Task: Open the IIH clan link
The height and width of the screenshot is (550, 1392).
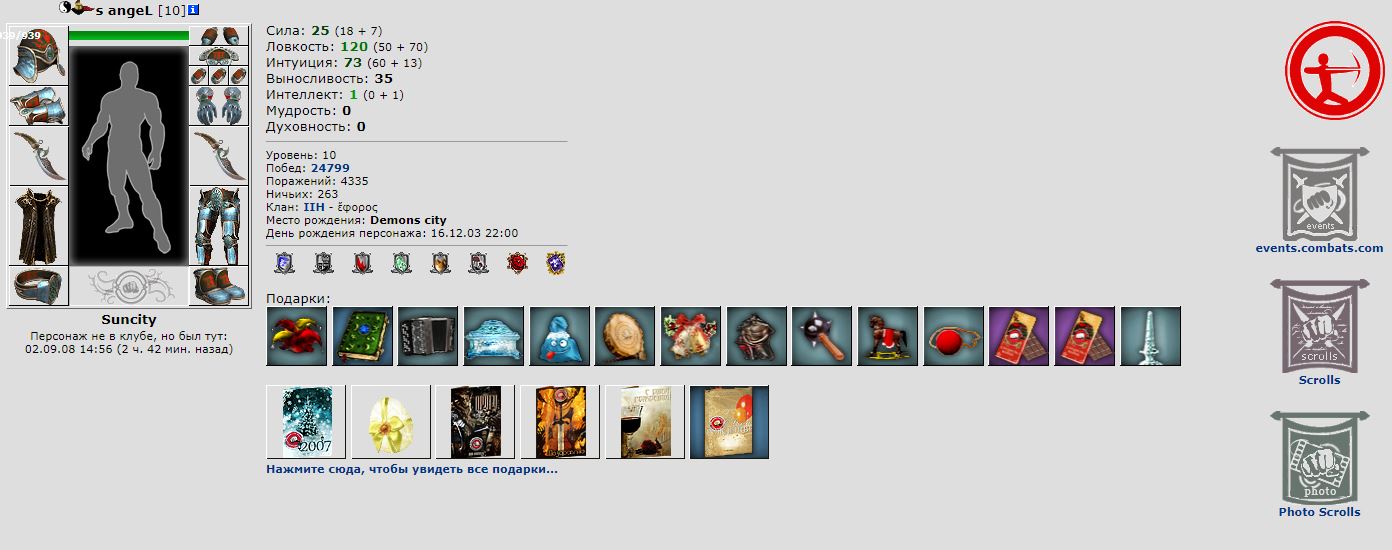Action: click(314, 207)
